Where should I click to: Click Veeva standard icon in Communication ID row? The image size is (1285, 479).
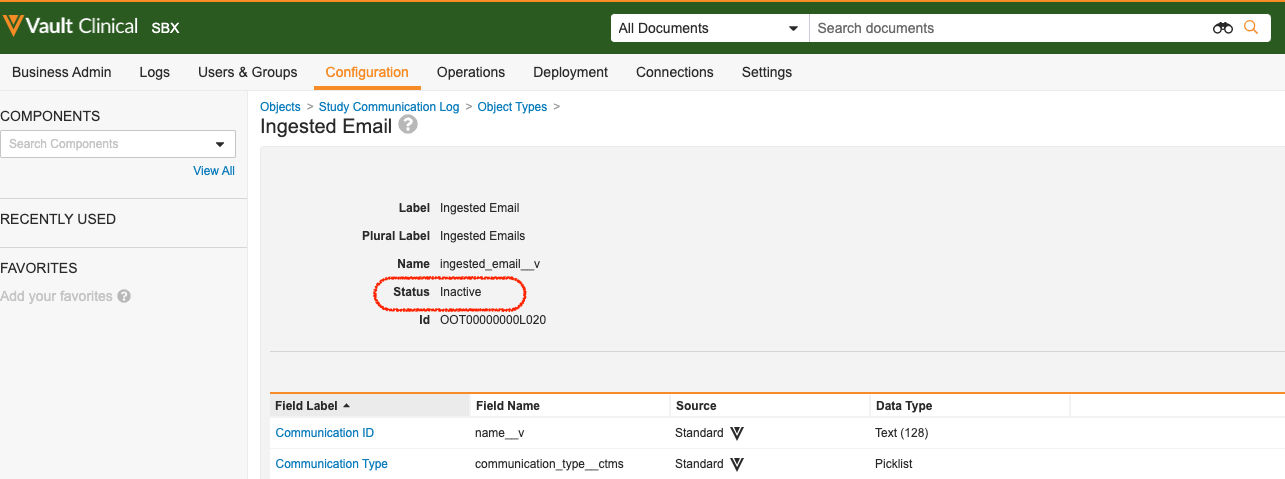(x=737, y=433)
